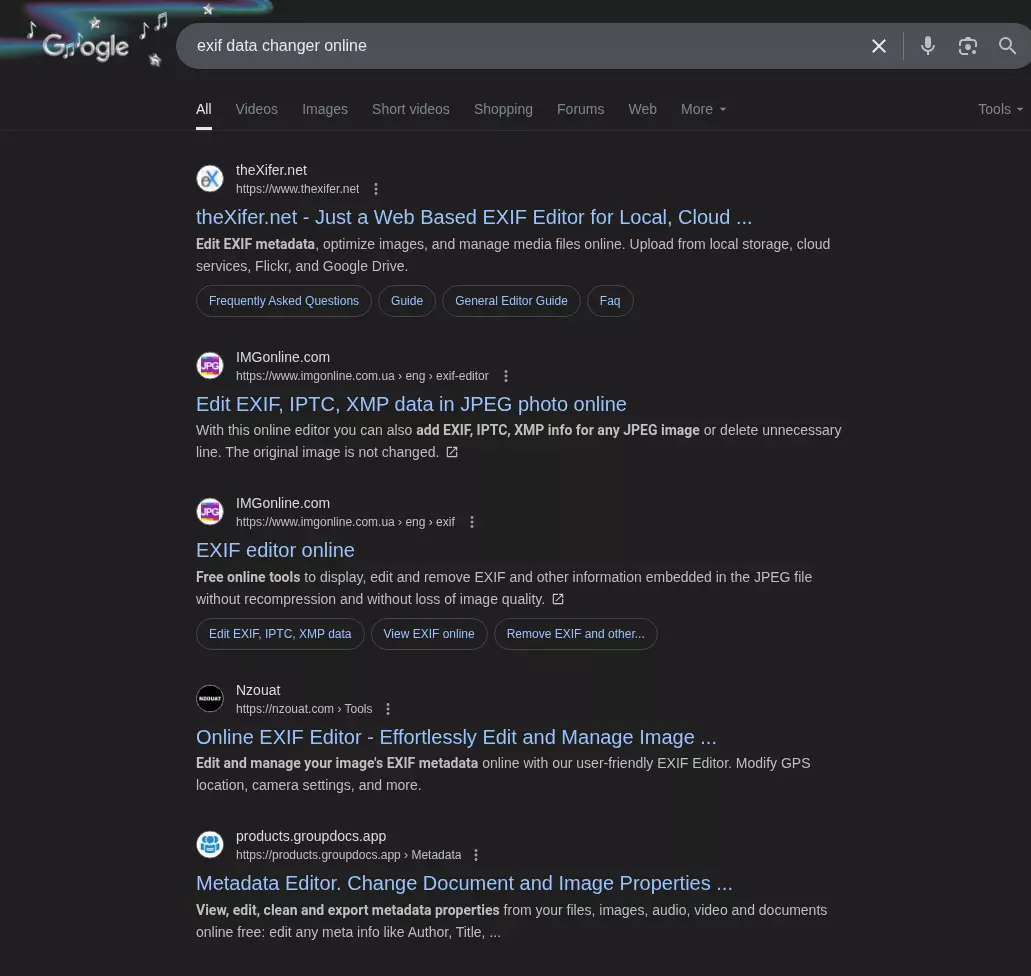This screenshot has width=1031, height=976.
Task: Click external link icon after 'not changed.'
Action: (x=452, y=452)
